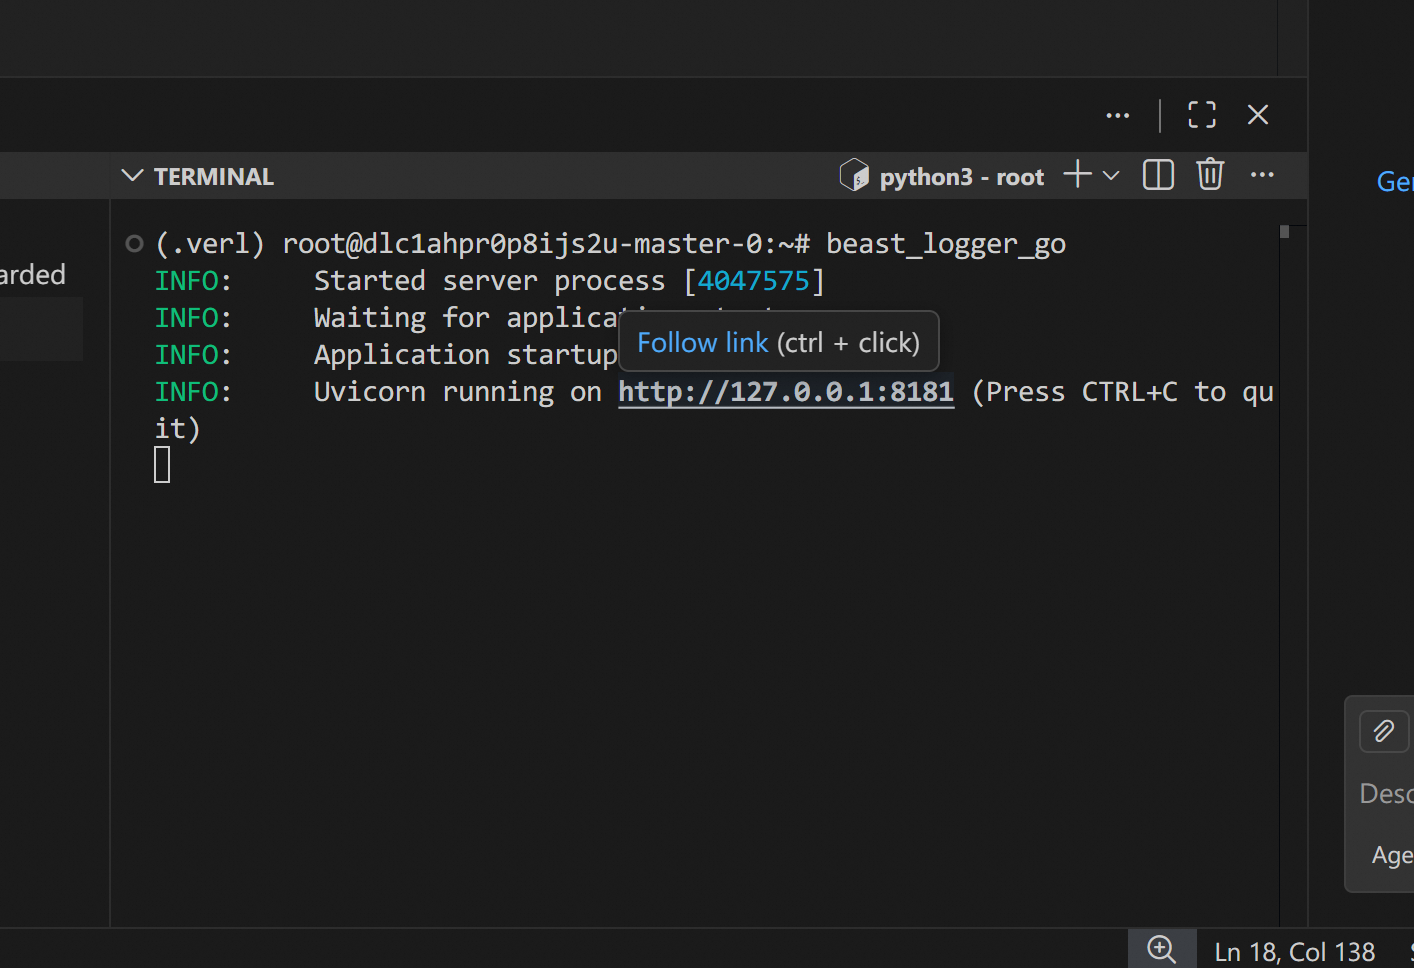Click the paperclip attach icon
Image resolution: width=1414 pixels, height=968 pixels.
point(1383,731)
